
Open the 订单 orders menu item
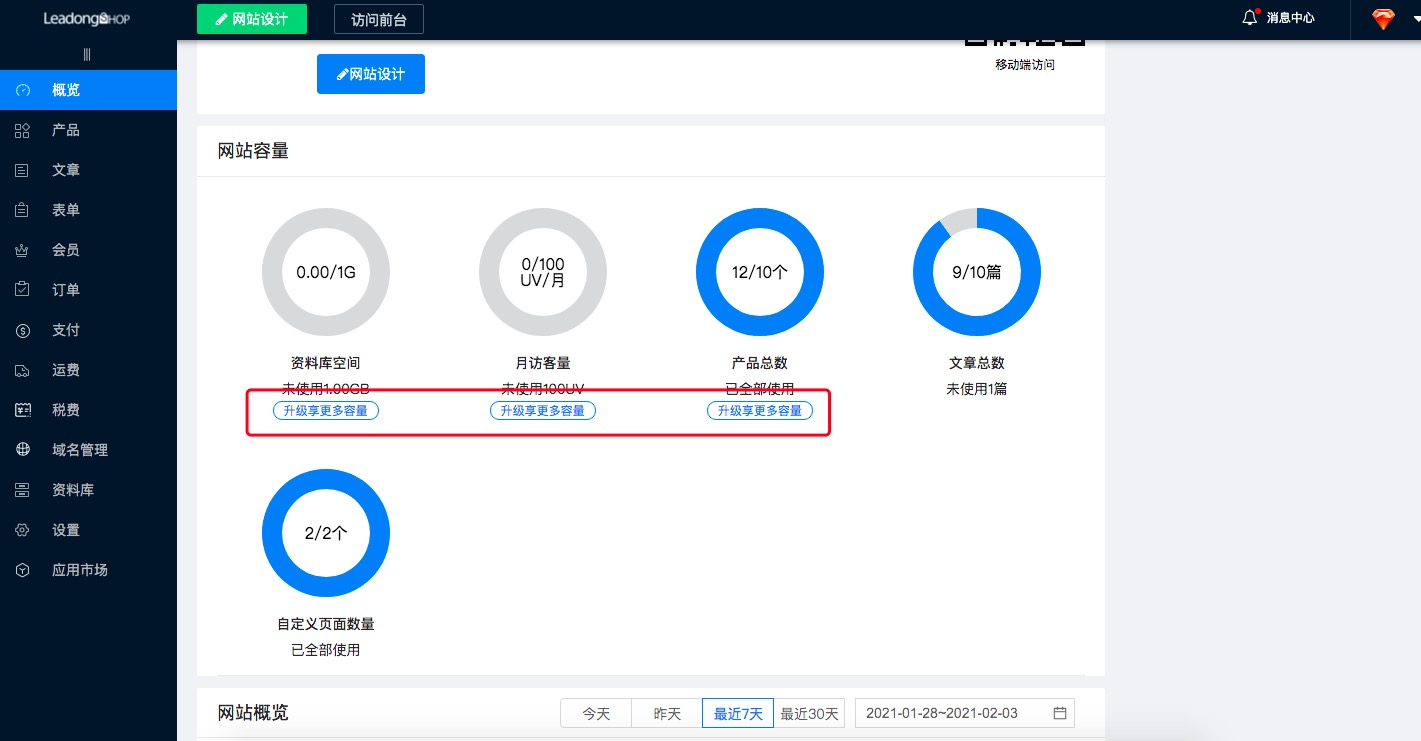tap(66, 290)
